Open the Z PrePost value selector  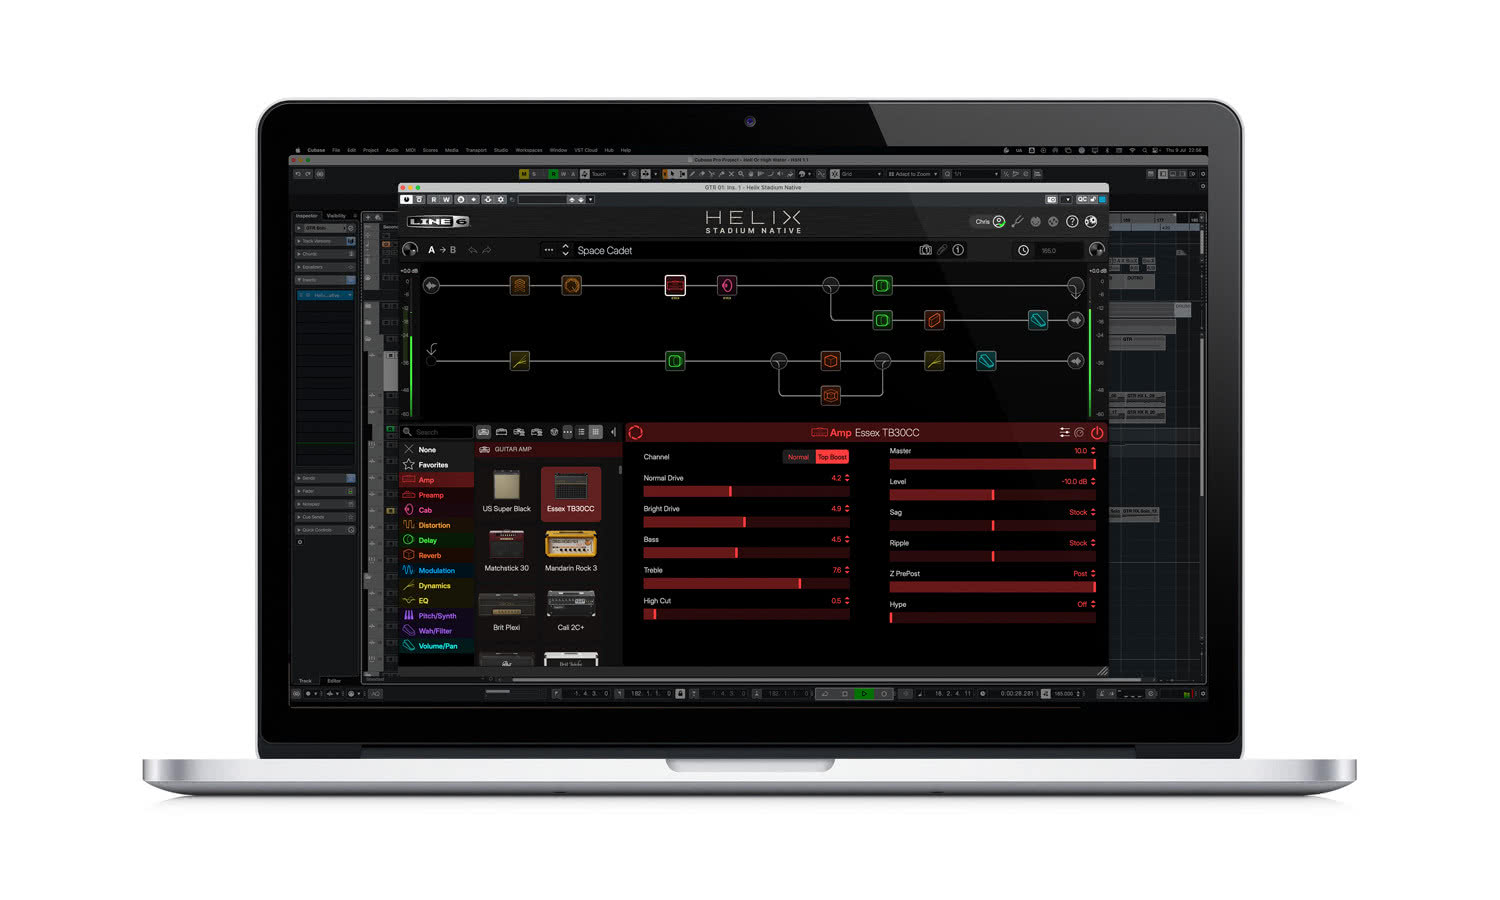pyautogui.click(x=1084, y=574)
